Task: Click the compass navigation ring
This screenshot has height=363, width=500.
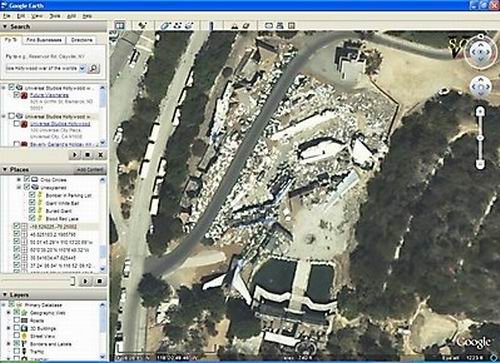Action: pyautogui.click(x=480, y=52)
